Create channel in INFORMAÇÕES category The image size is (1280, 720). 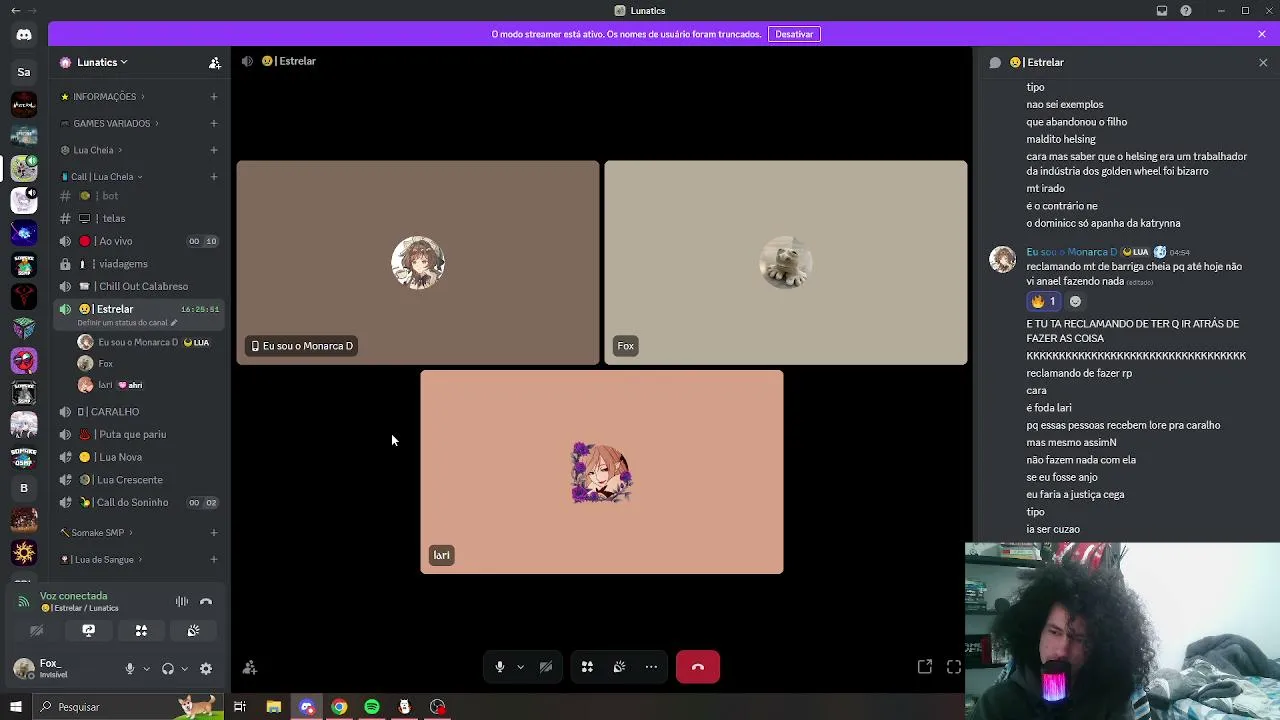pyautogui.click(x=213, y=97)
